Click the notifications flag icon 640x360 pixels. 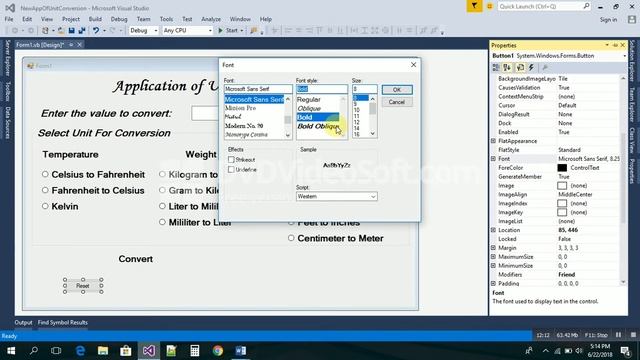474,6
